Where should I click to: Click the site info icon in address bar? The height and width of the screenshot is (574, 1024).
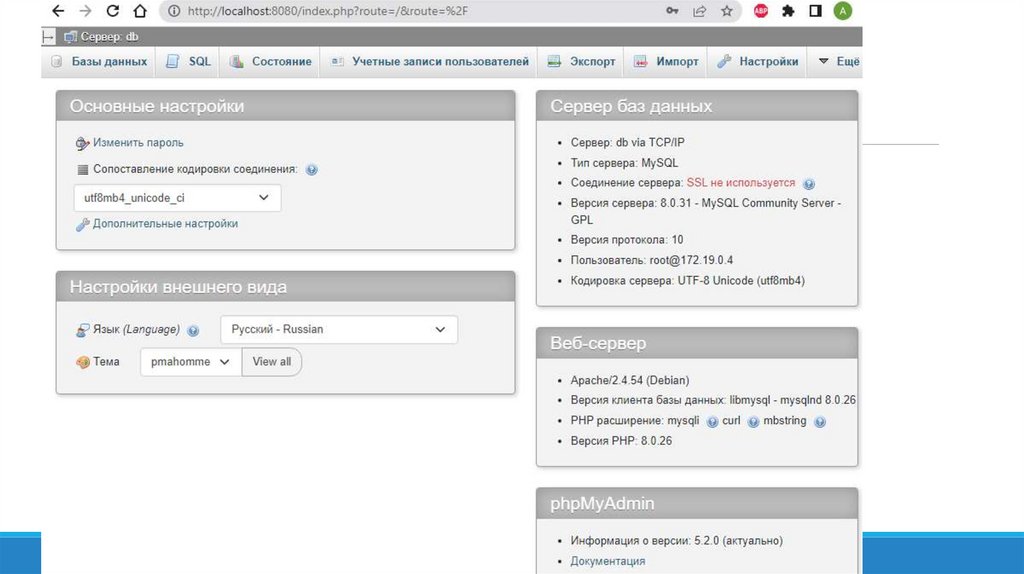174,11
